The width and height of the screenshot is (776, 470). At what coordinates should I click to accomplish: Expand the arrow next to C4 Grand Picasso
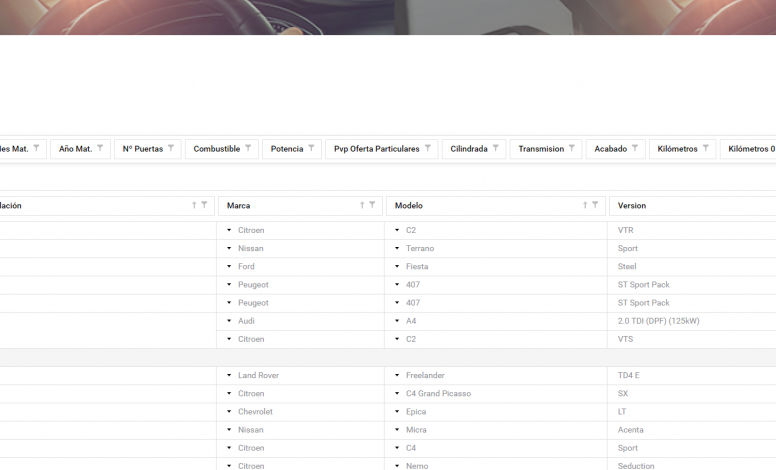coord(397,394)
